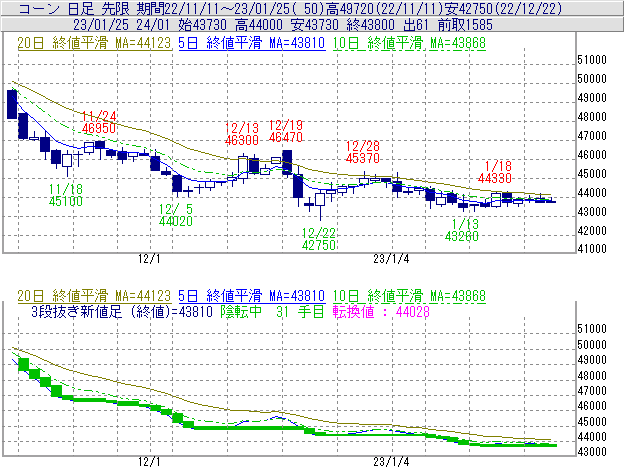Click the 12/13 46300 high label
The width and height of the screenshot is (624, 475).
[x=242, y=134]
